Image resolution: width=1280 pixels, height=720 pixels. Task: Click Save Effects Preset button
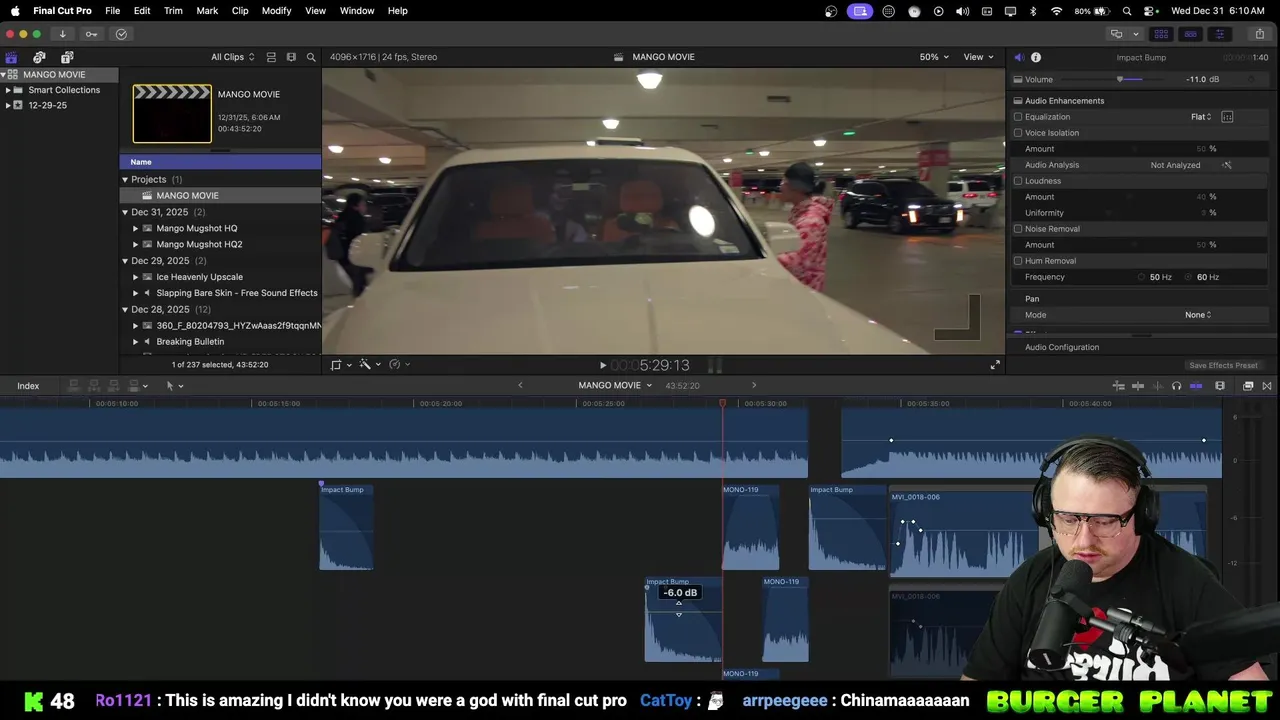coord(1223,365)
